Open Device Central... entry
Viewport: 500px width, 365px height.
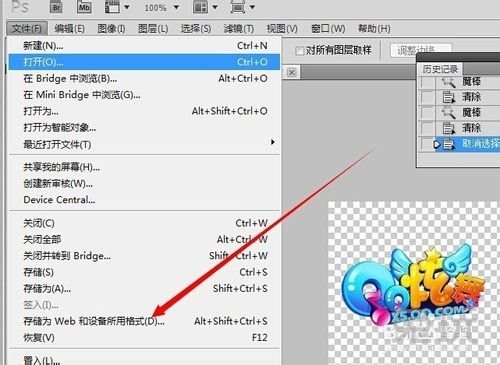pos(144,200)
